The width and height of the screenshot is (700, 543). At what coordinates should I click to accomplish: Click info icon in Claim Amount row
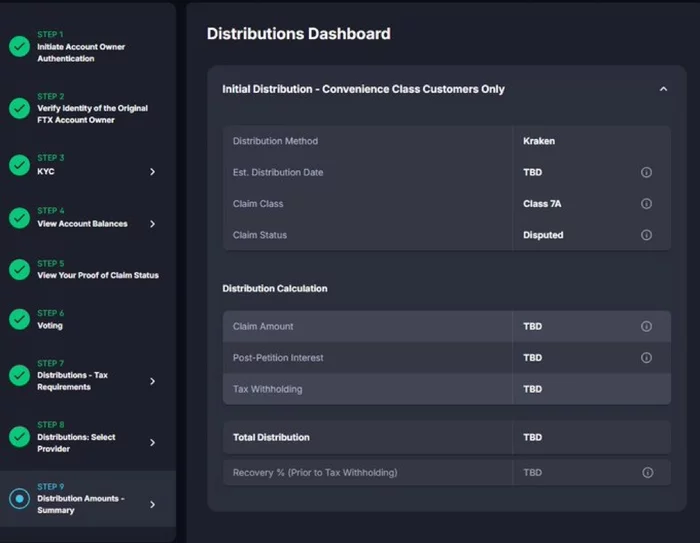[646, 326]
